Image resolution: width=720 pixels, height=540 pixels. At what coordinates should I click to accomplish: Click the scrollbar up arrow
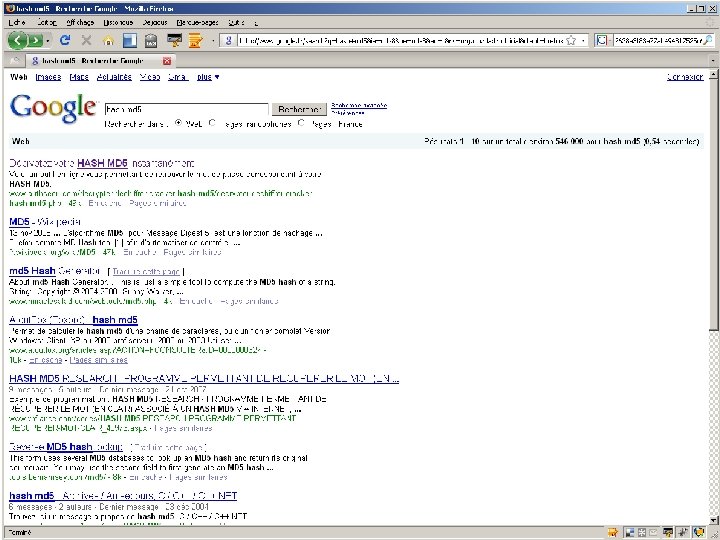(714, 74)
